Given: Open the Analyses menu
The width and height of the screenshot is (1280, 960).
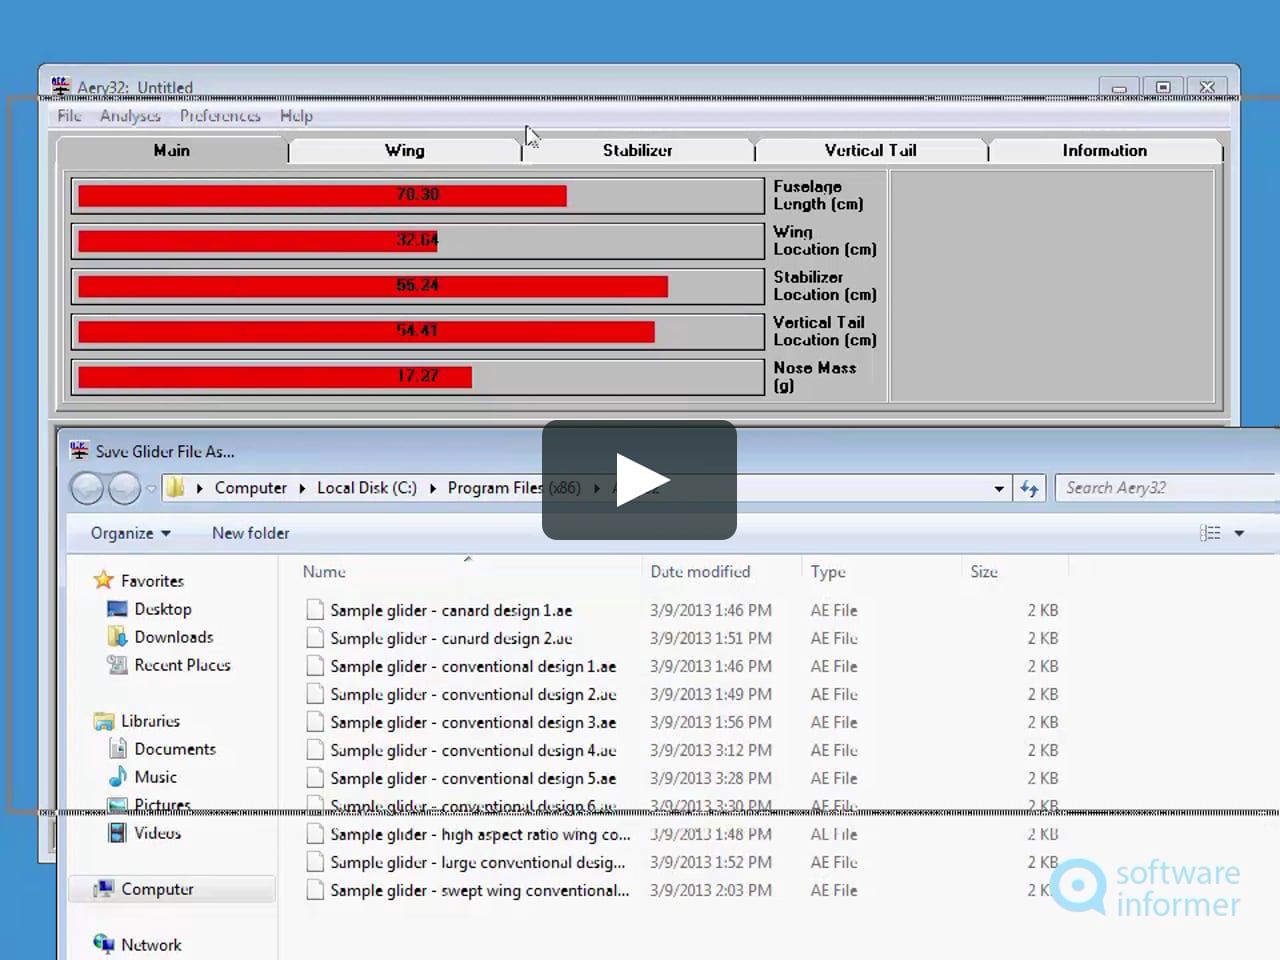Looking at the screenshot, I should pos(130,116).
